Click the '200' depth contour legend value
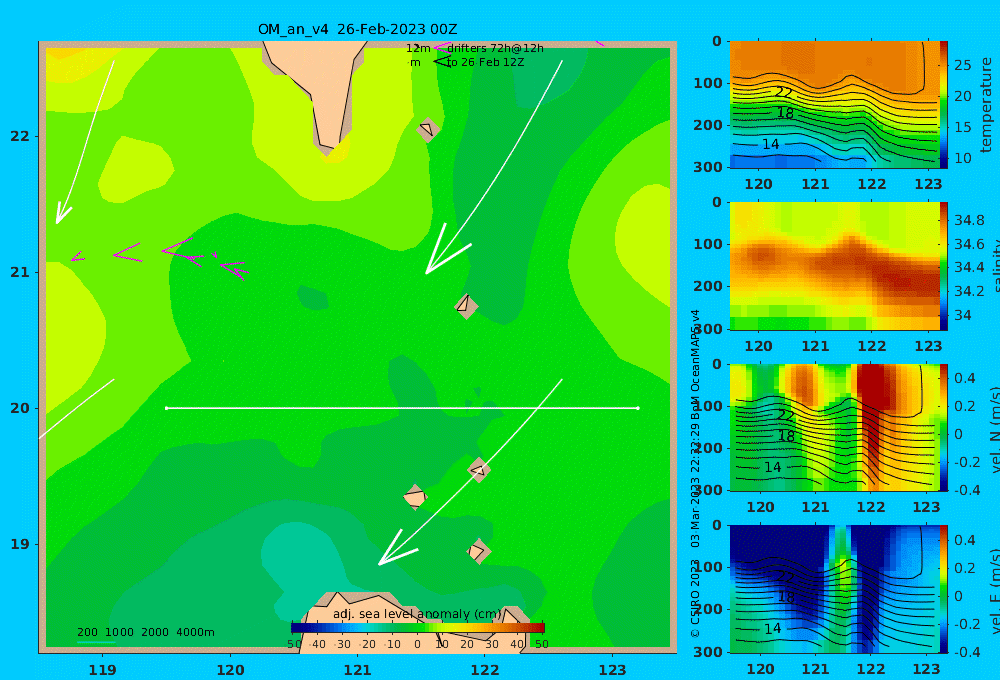This screenshot has width=1000, height=680. pos(87,632)
